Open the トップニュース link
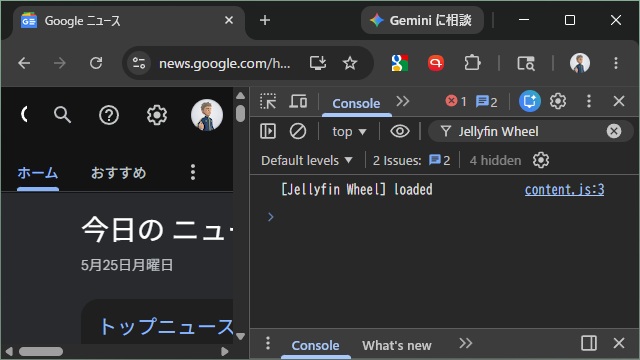Image resolution: width=640 pixels, height=360 pixels. click(167, 327)
